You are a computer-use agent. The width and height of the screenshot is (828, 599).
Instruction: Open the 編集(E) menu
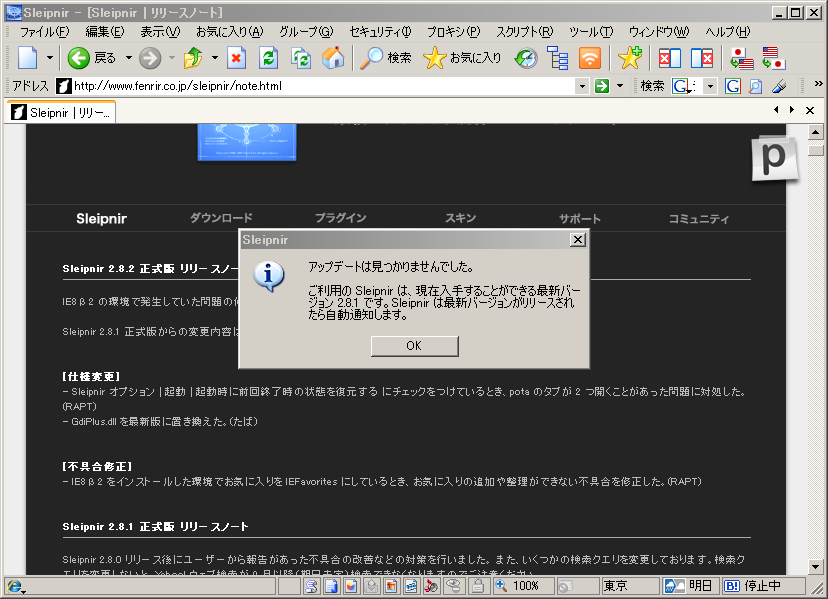[105, 32]
